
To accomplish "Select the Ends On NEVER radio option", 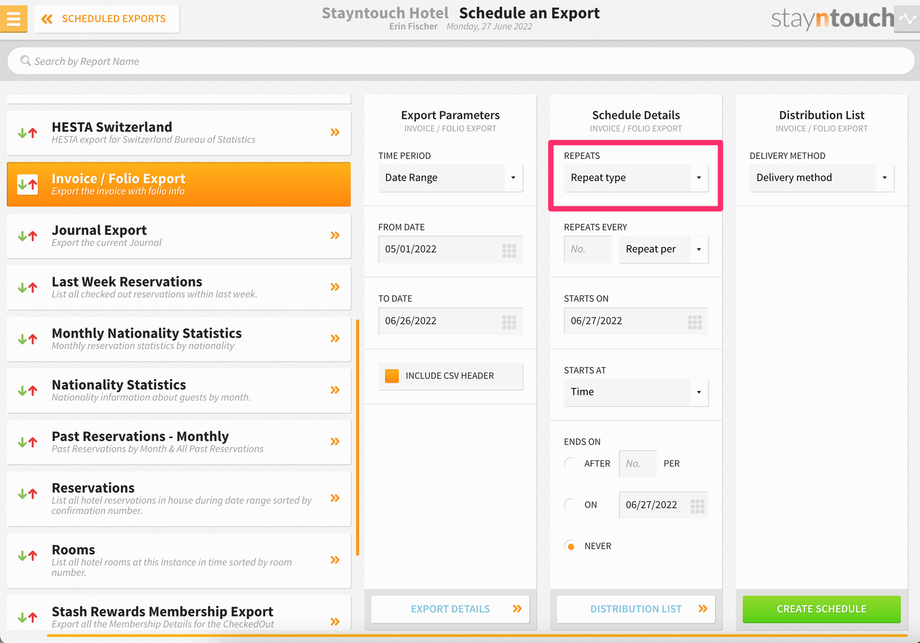I will (x=570, y=546).
